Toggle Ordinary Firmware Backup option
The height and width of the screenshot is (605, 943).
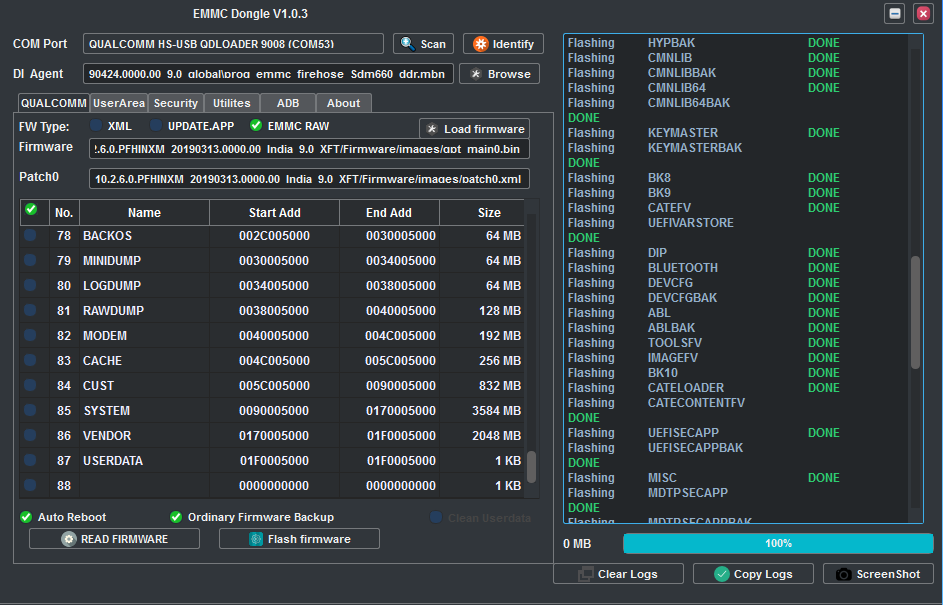(176, 517)
